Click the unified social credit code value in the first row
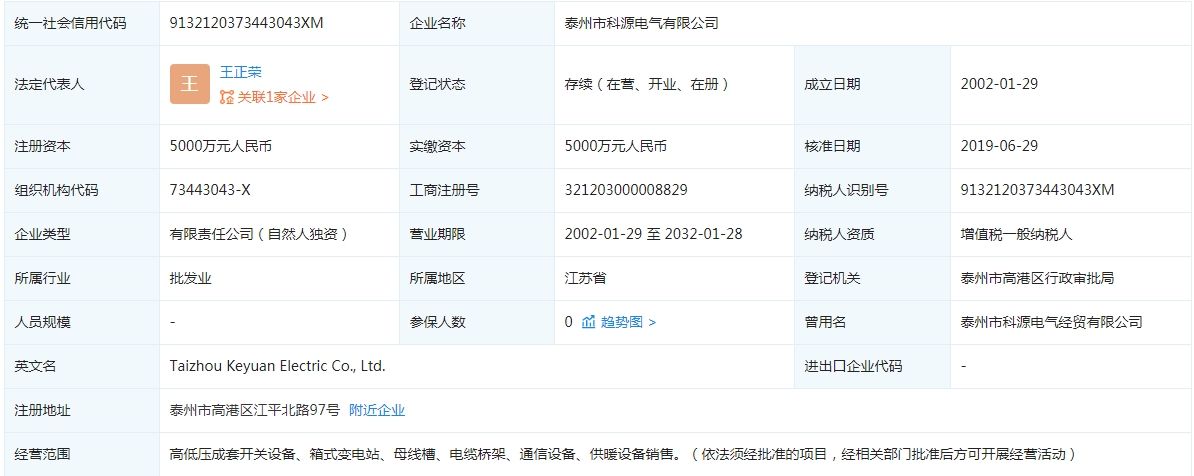 [247, 22]
